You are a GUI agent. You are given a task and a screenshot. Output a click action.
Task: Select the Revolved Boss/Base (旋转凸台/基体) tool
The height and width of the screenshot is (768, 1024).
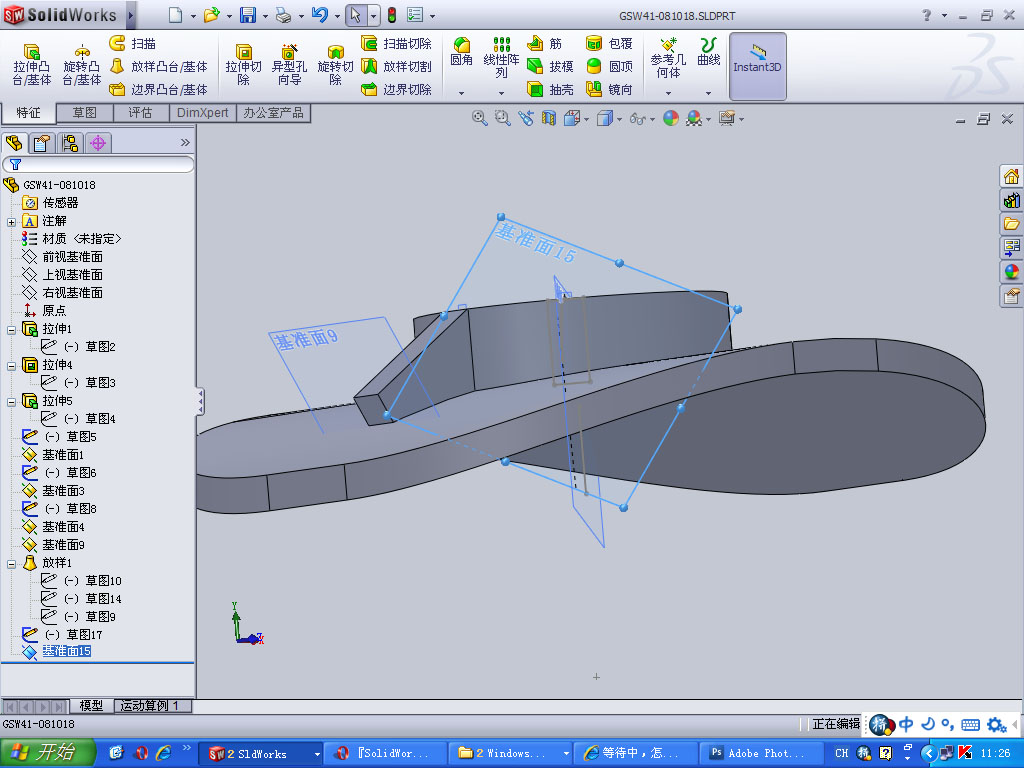(82, 65)
